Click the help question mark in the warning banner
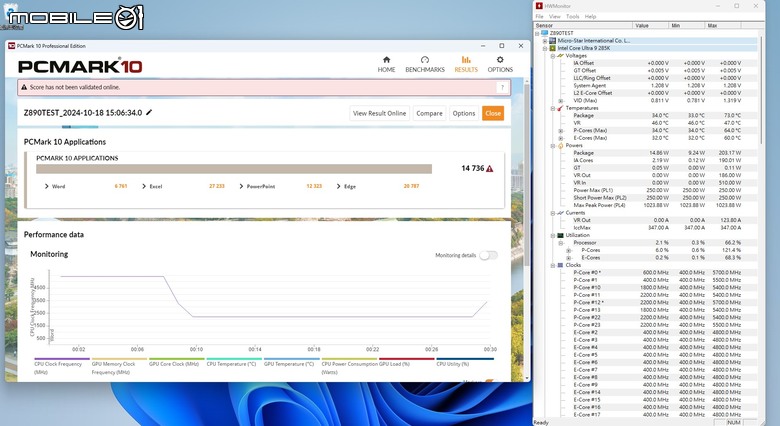 coord(502,88)
